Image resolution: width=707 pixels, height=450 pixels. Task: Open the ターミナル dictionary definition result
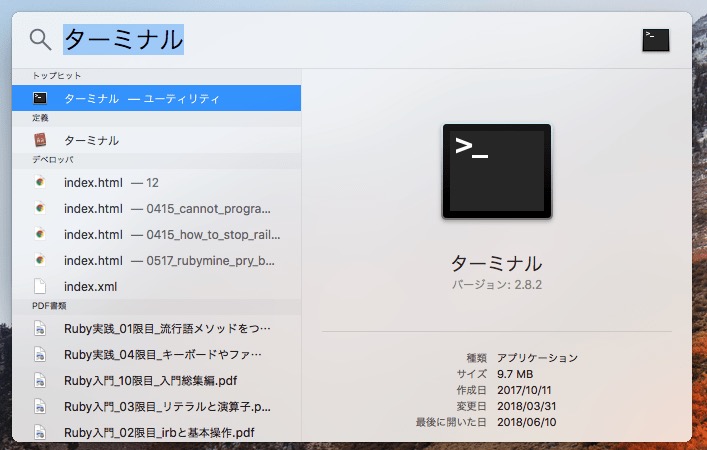coord(156,140)
